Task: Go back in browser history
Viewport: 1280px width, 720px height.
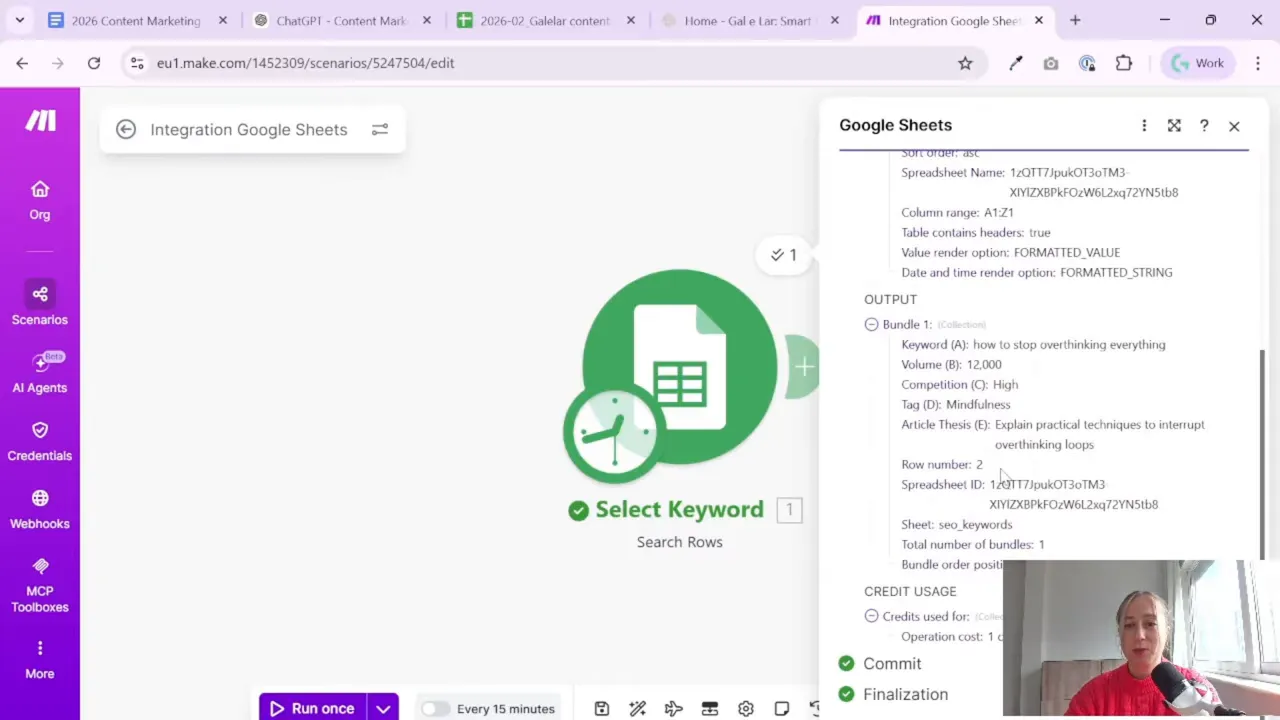Action: pos(22,63)
